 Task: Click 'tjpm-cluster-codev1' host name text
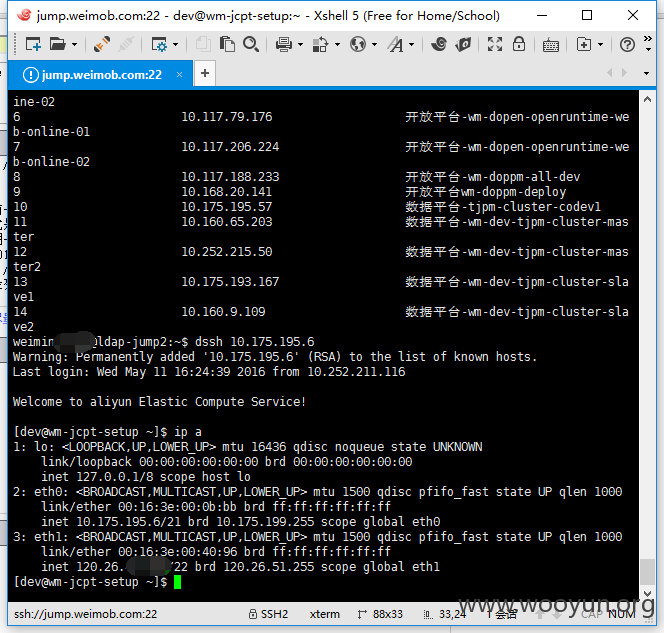534,207
